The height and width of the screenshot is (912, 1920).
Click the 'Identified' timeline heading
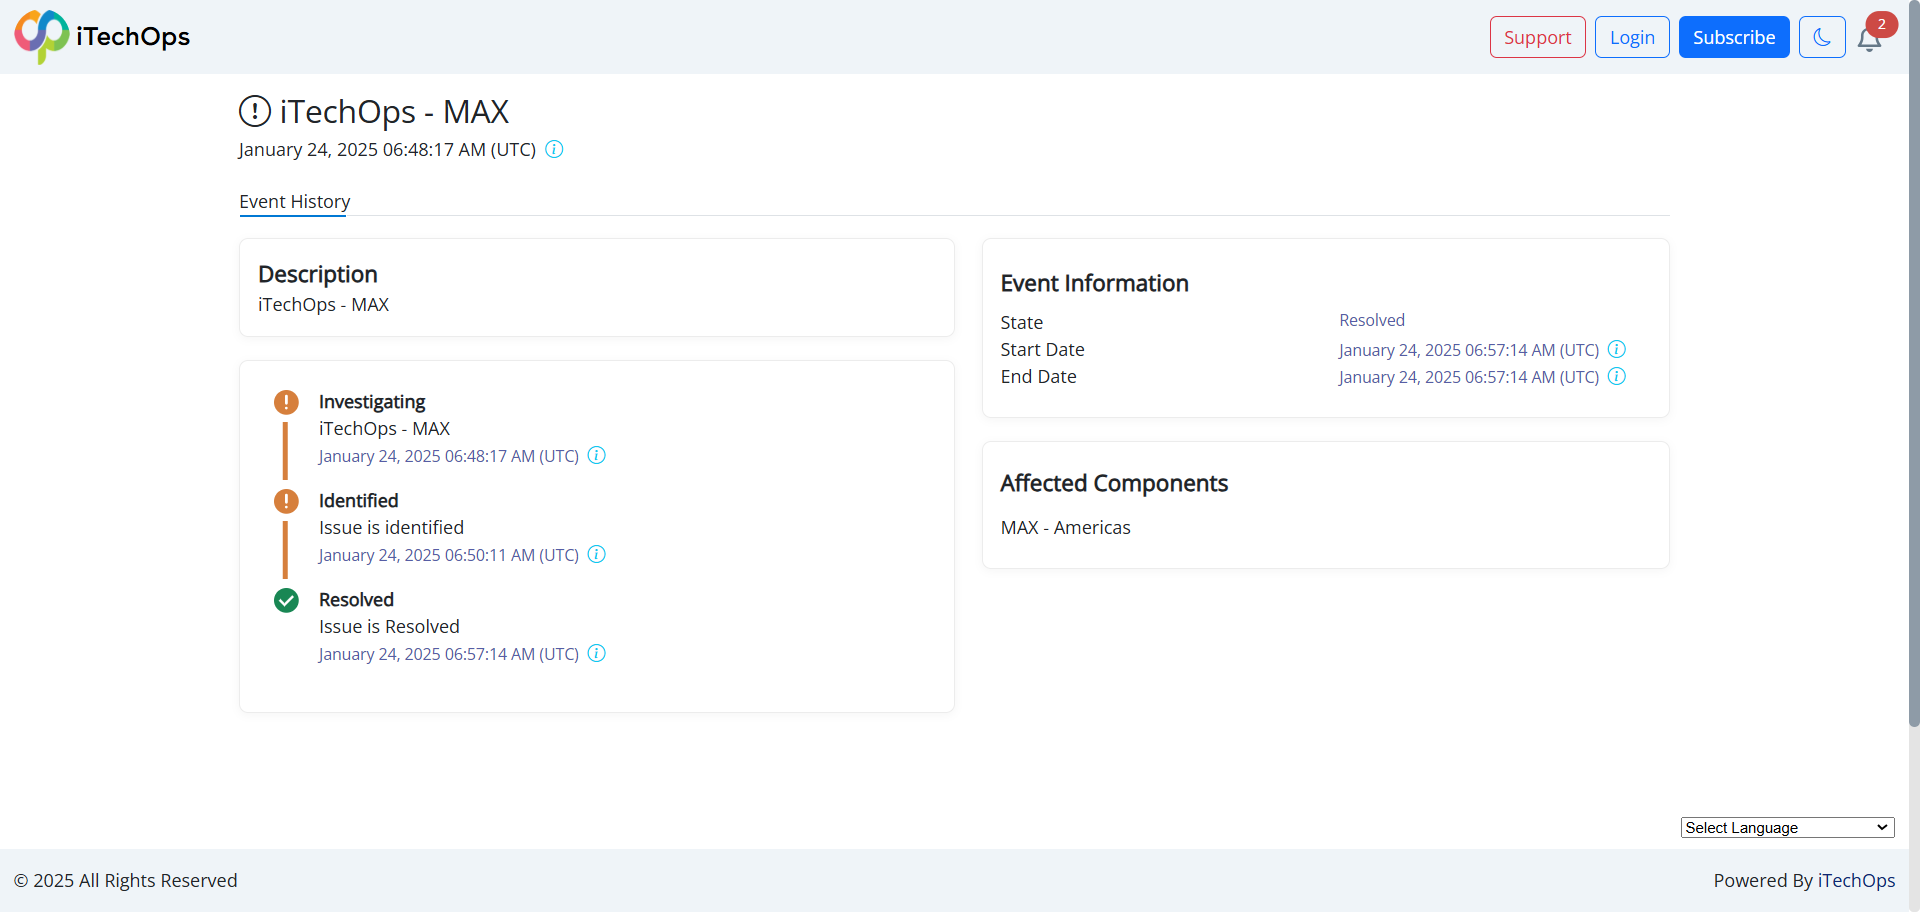358,501
